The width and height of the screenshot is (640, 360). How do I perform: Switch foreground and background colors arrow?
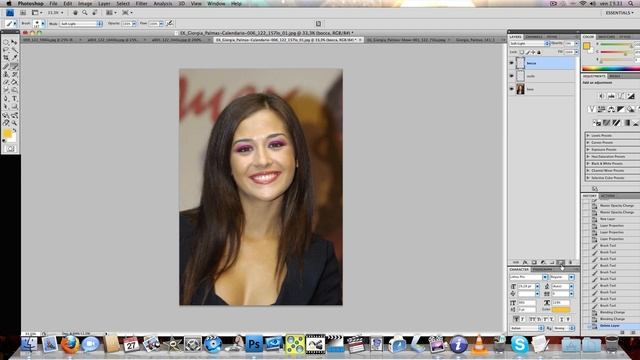pyautogui.click(x=15, y=130)
